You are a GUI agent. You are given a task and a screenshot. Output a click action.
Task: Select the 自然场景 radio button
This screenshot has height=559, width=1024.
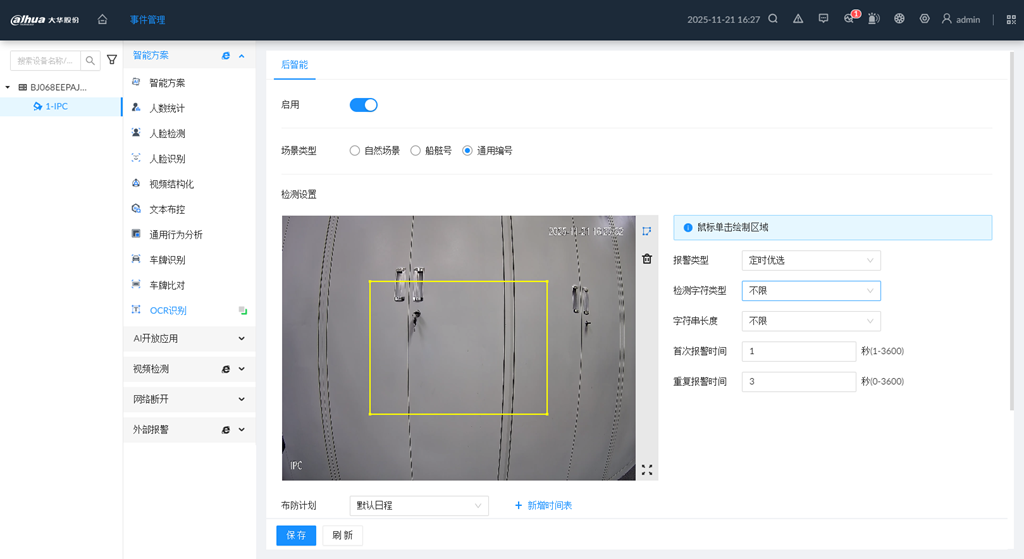355,151
